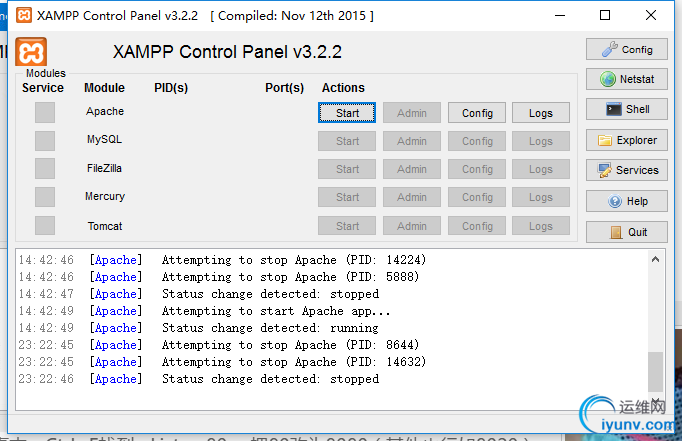Click the log line with PID: 14224
682x441 pixels.
pos(222,260)
